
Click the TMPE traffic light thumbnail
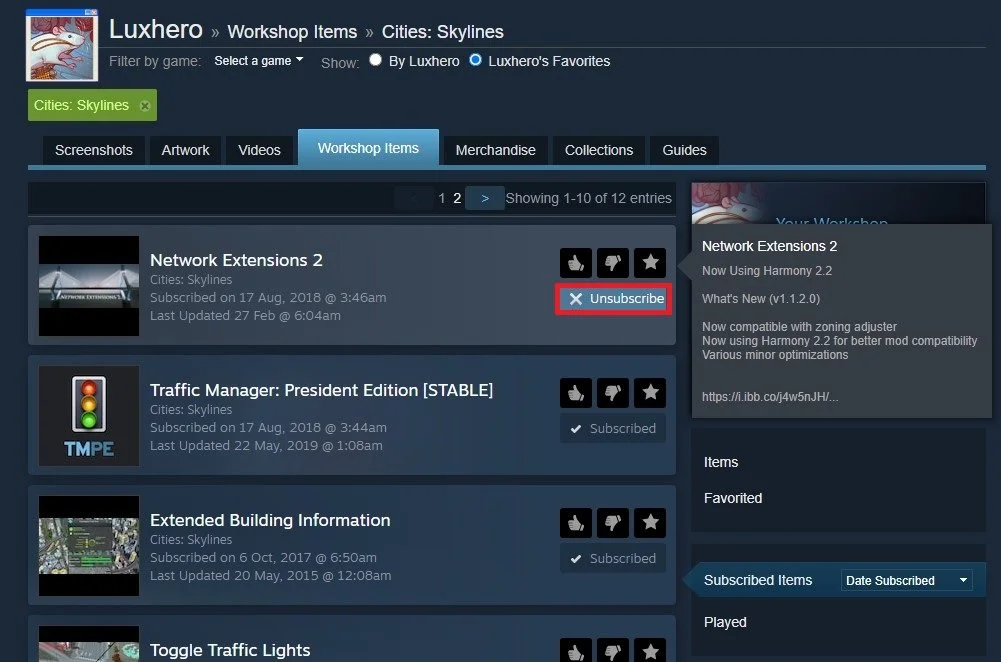click(89, 416)
